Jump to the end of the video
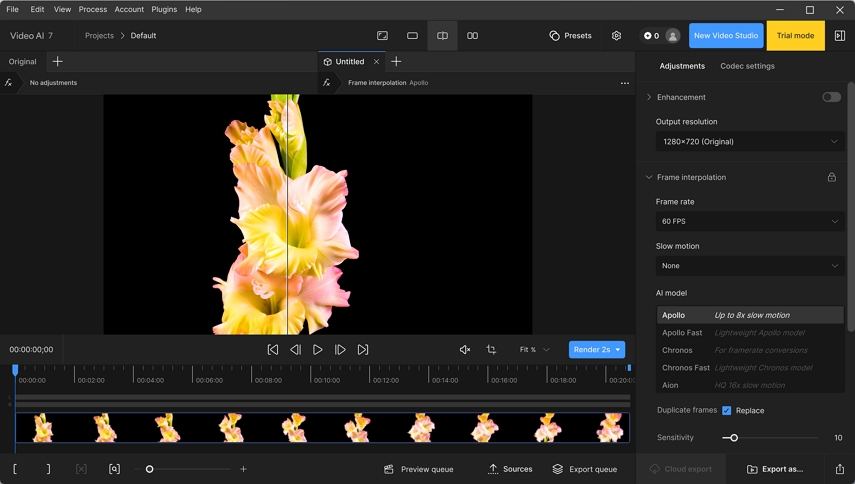 coord(363,349)
